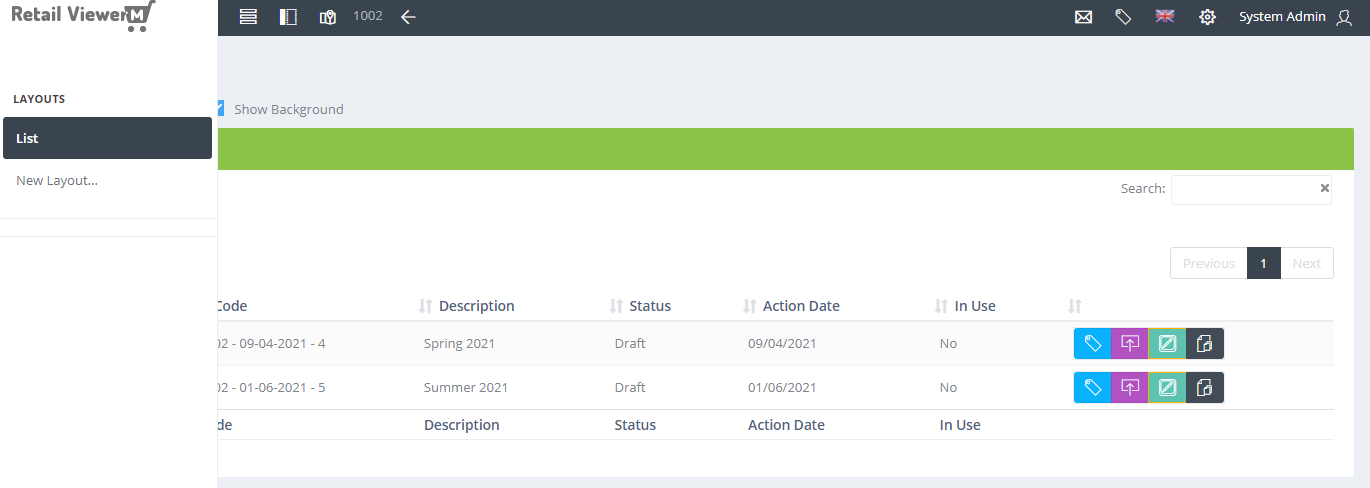Copy the Summer 2021 layout using dark icon
1370x488 pixels.
coord(1205,387)
